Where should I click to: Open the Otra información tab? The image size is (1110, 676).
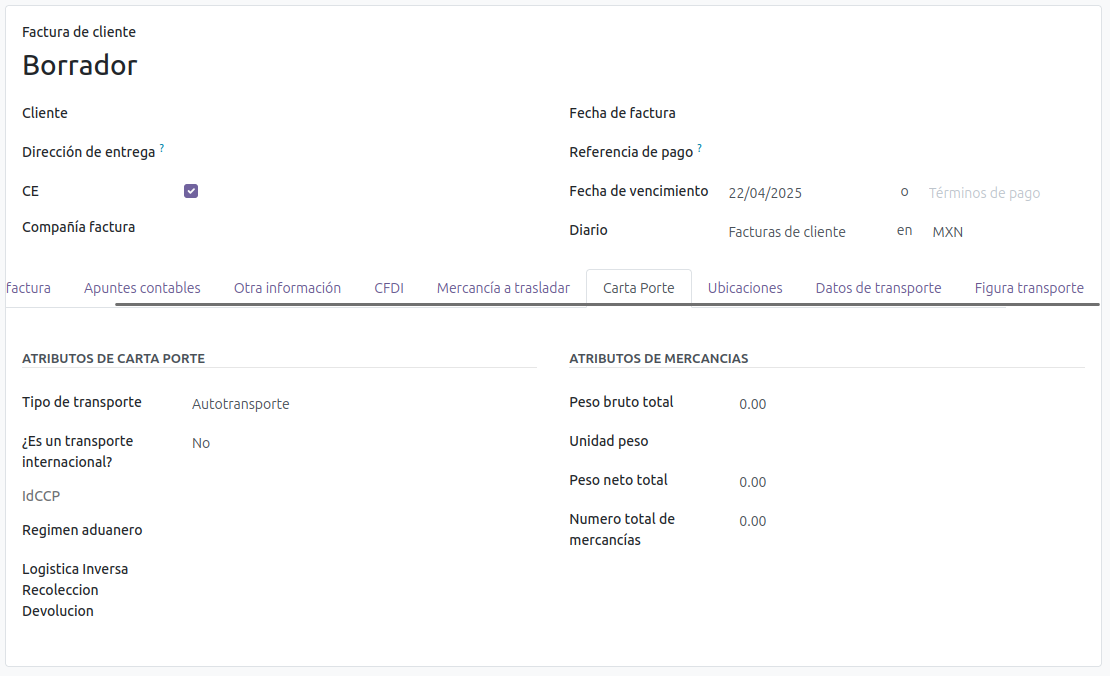tap(287, 288)
